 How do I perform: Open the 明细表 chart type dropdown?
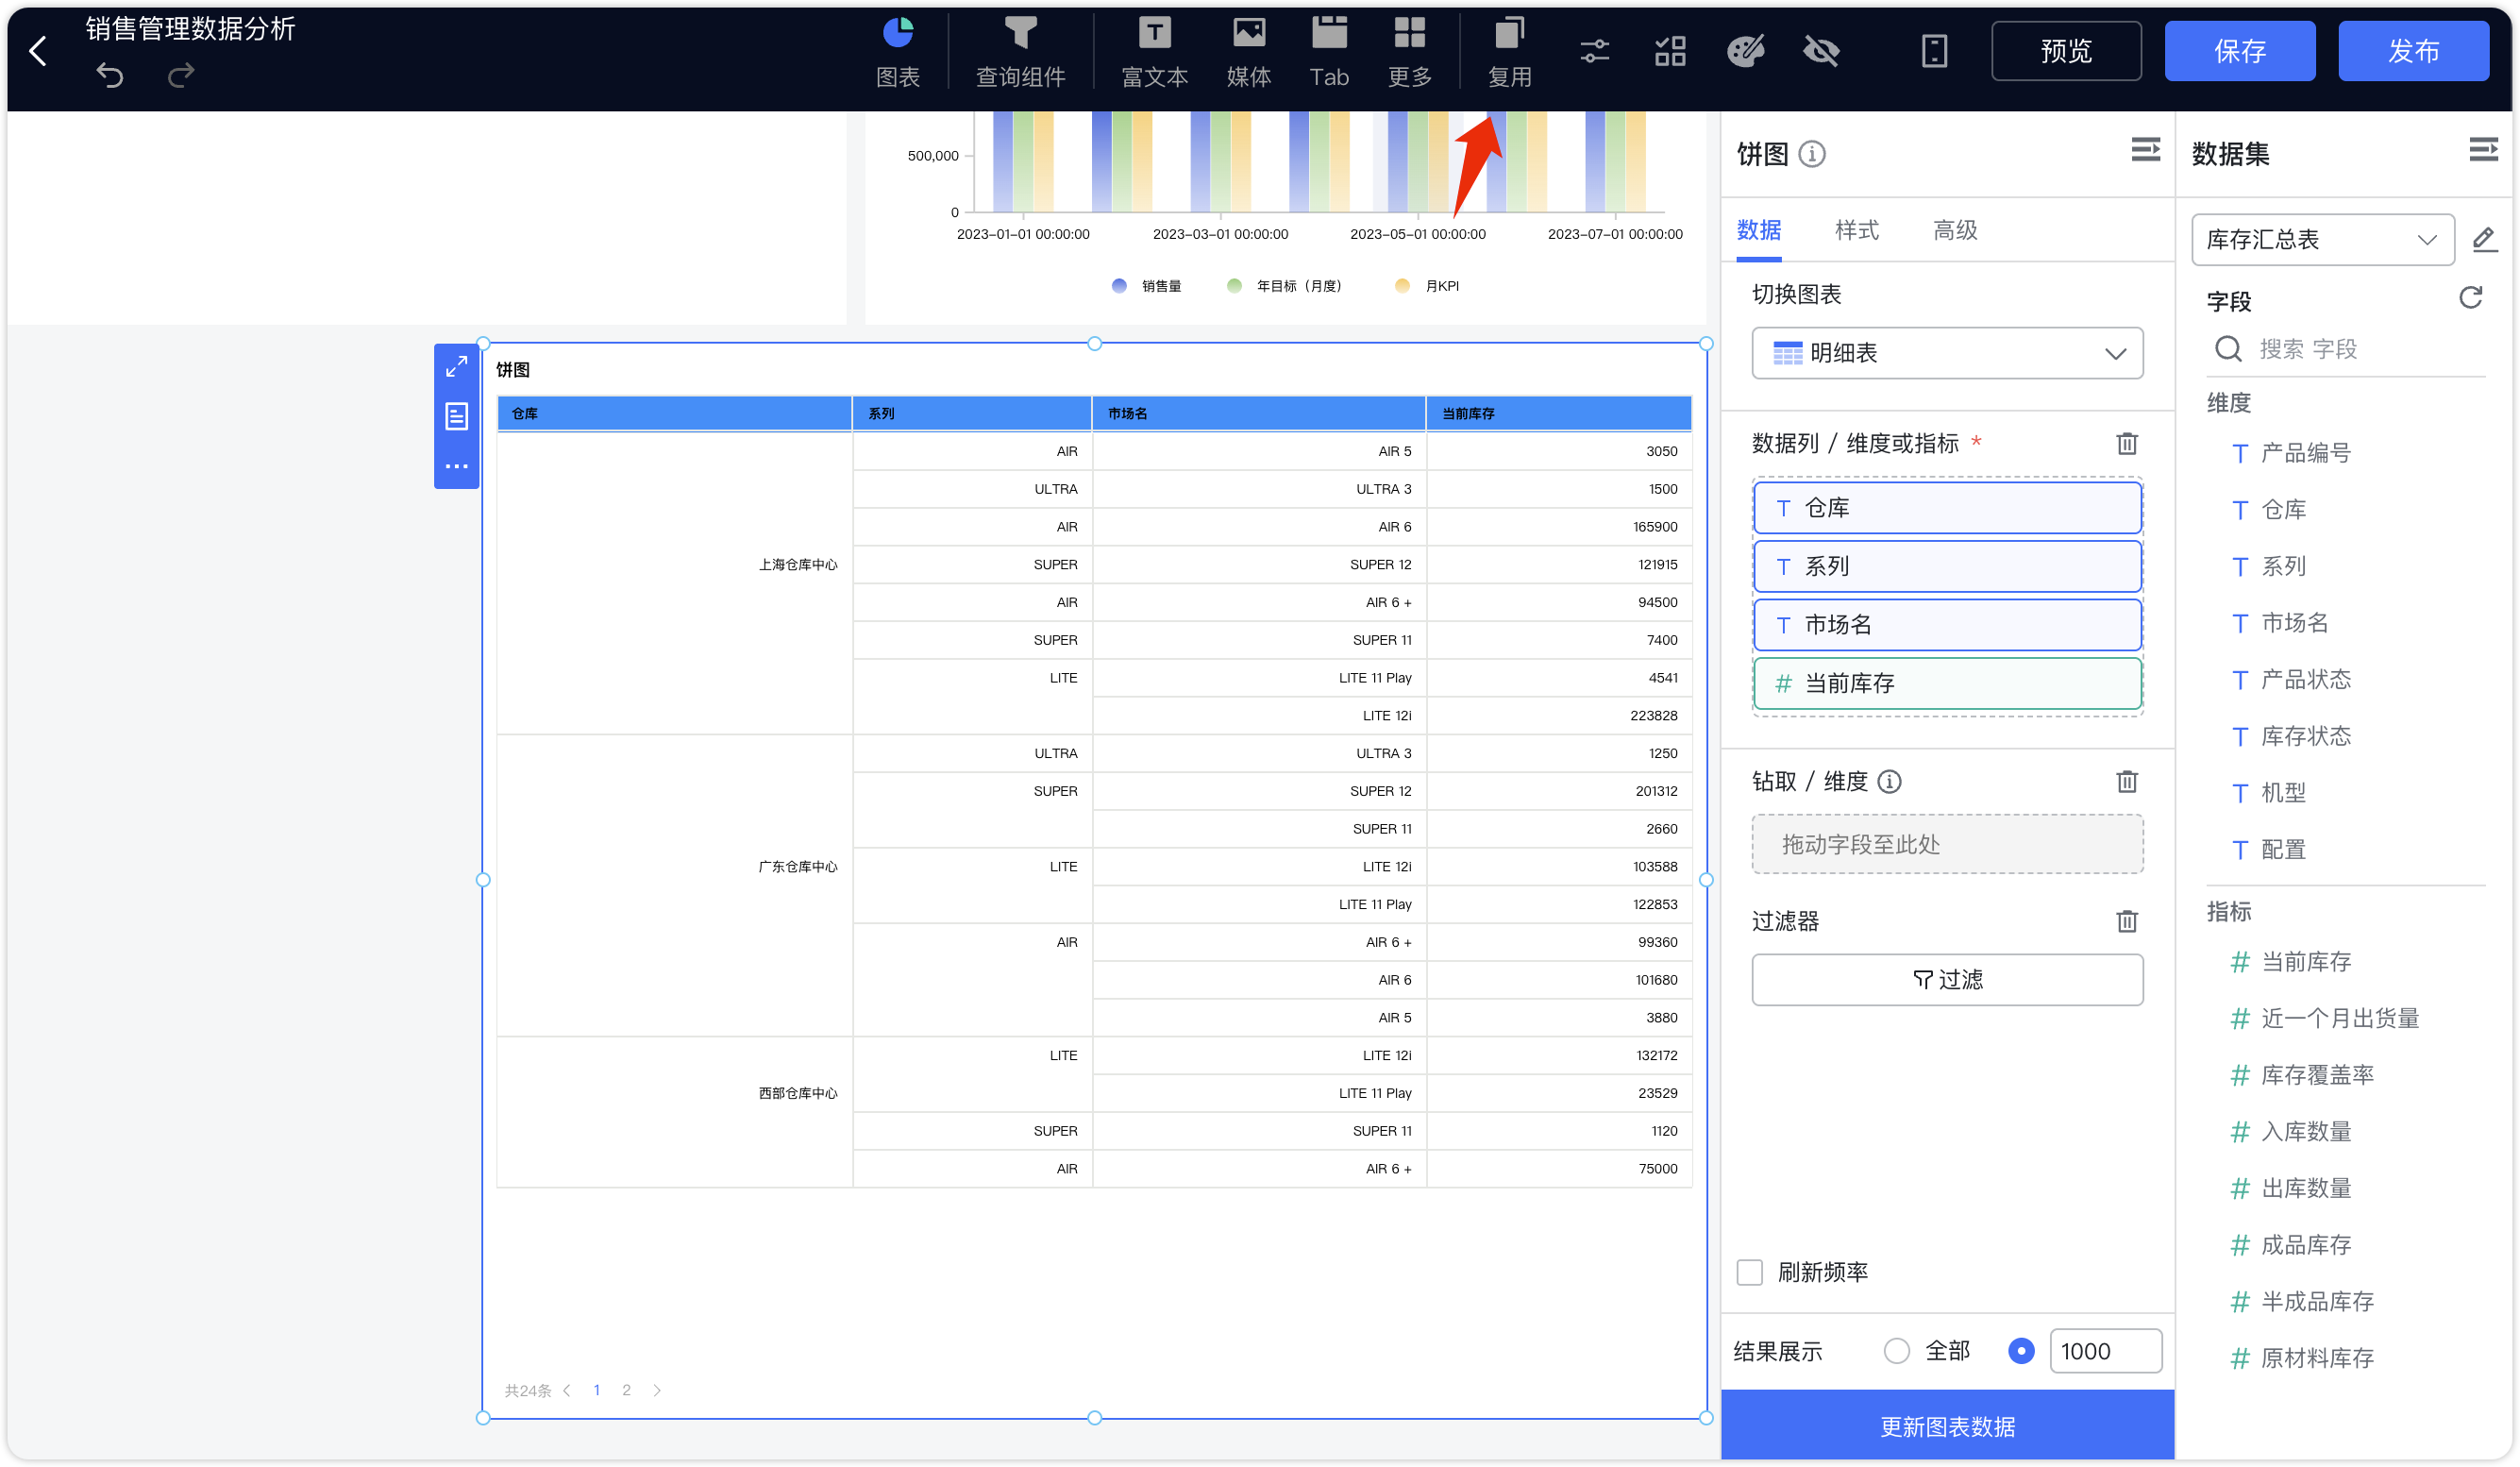1946,353
